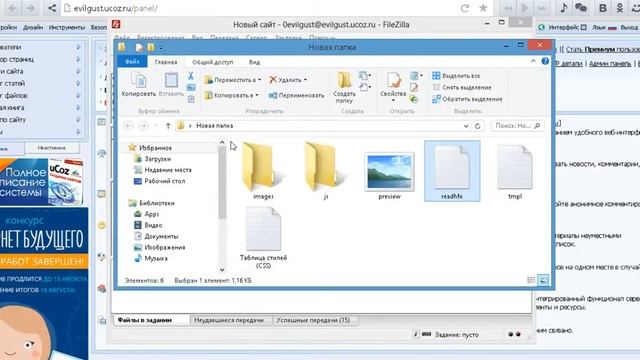Image resolution: width=640 pixels, height=360 pixels.
Task: Click the blue Help question icon
Action: pos(545,61)
